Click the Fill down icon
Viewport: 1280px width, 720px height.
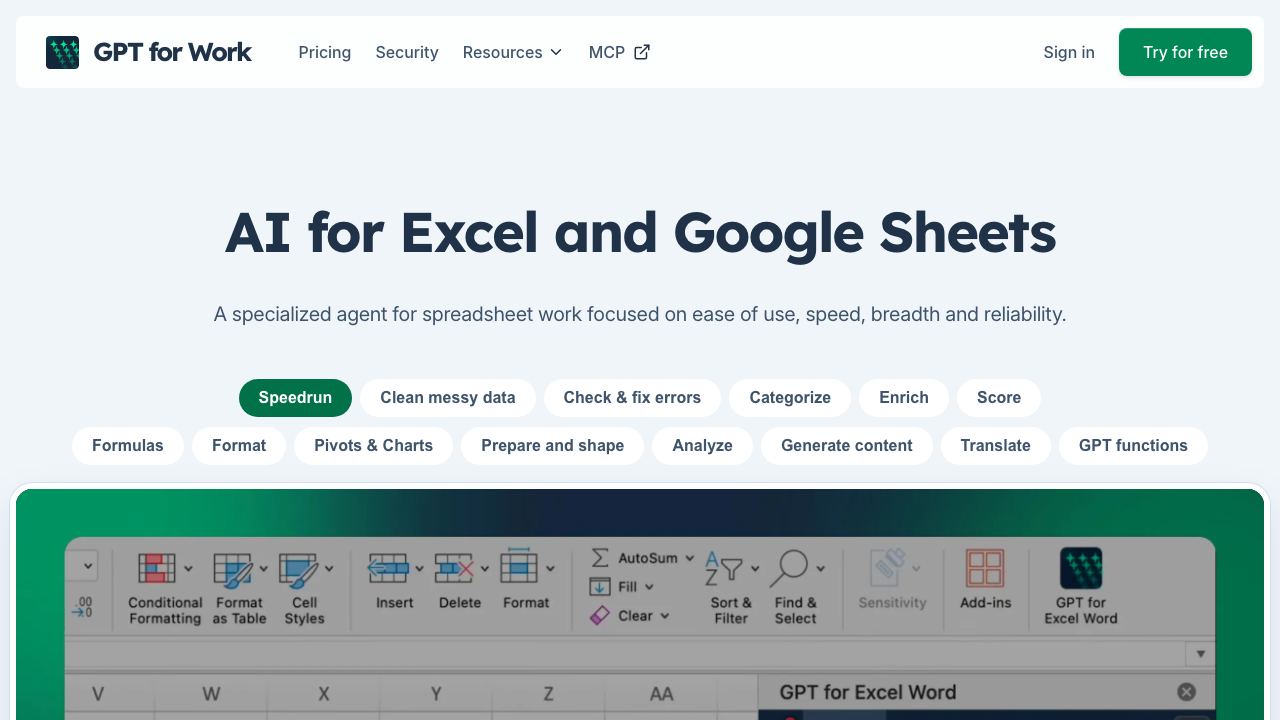600,587
